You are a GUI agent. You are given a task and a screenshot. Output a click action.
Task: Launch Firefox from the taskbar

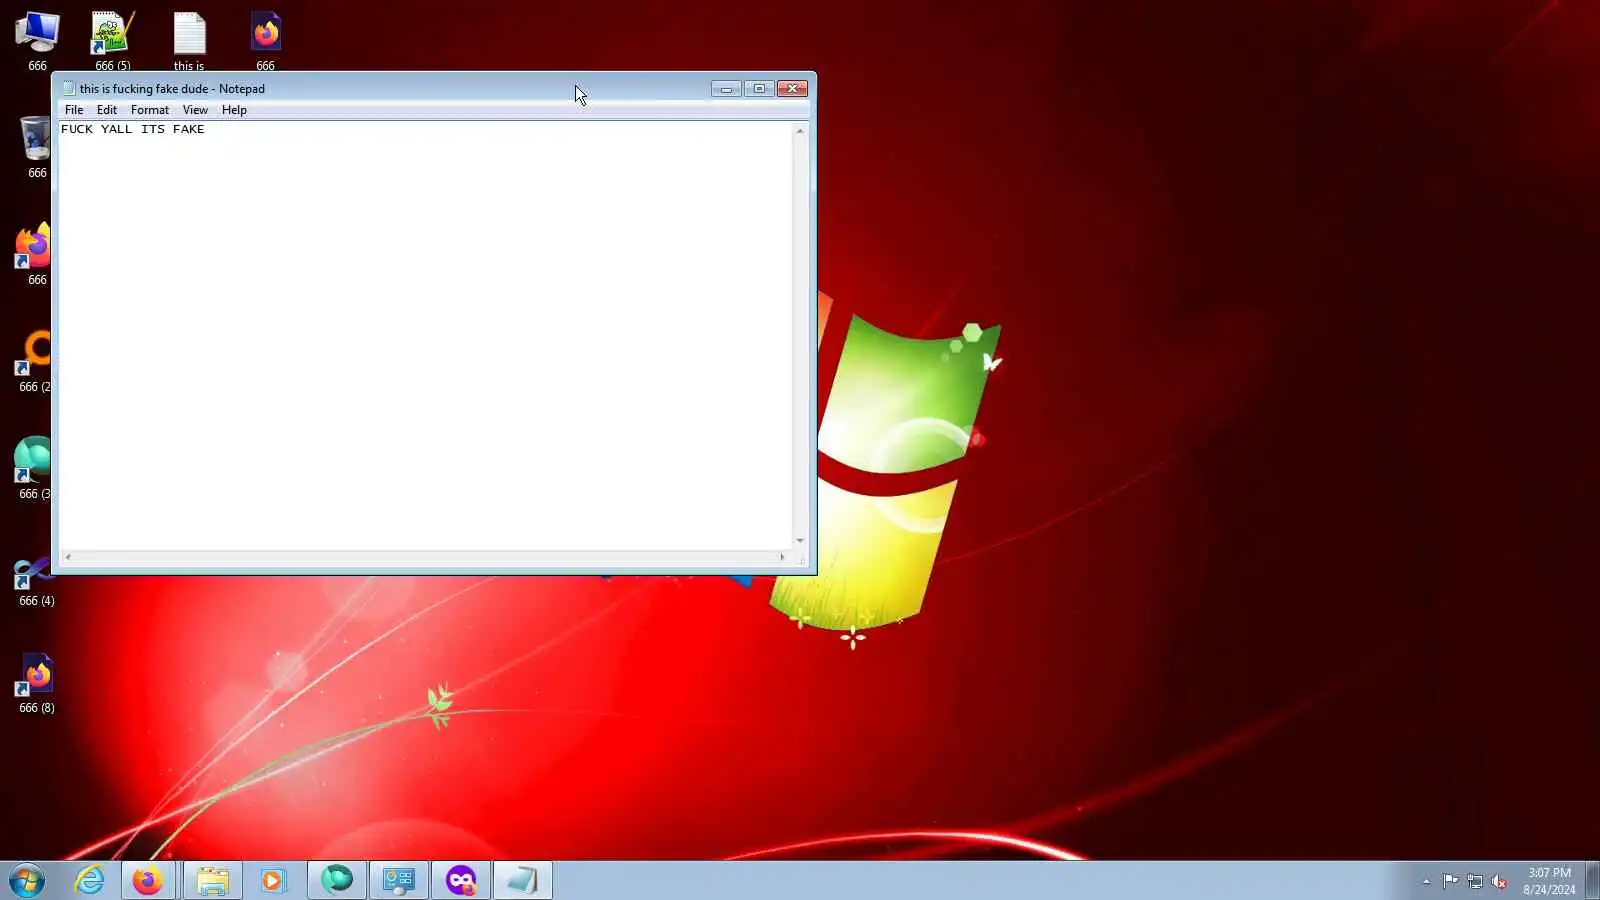click(149, 881)
